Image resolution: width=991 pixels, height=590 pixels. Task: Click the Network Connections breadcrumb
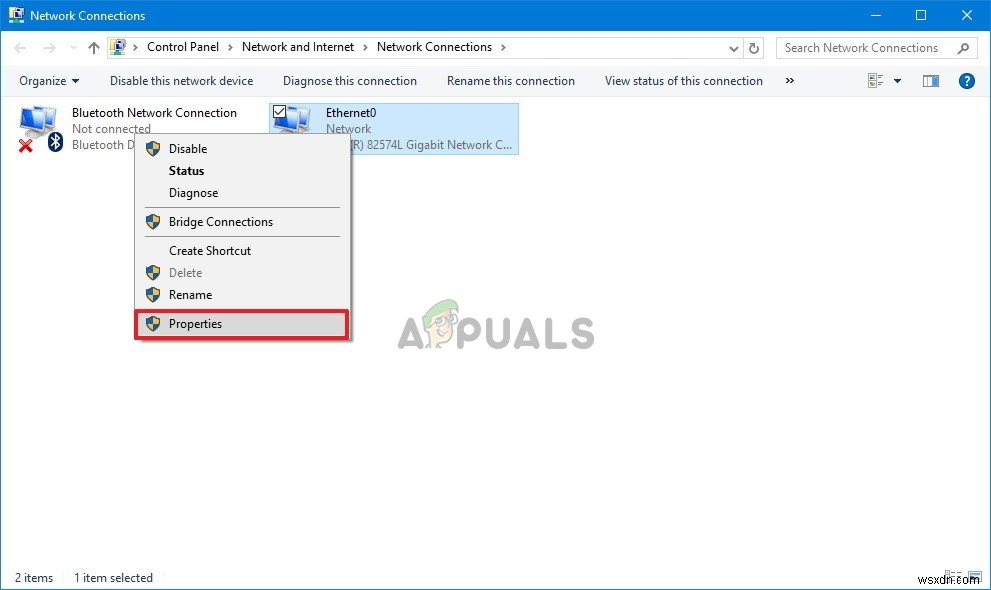[434, 47]
